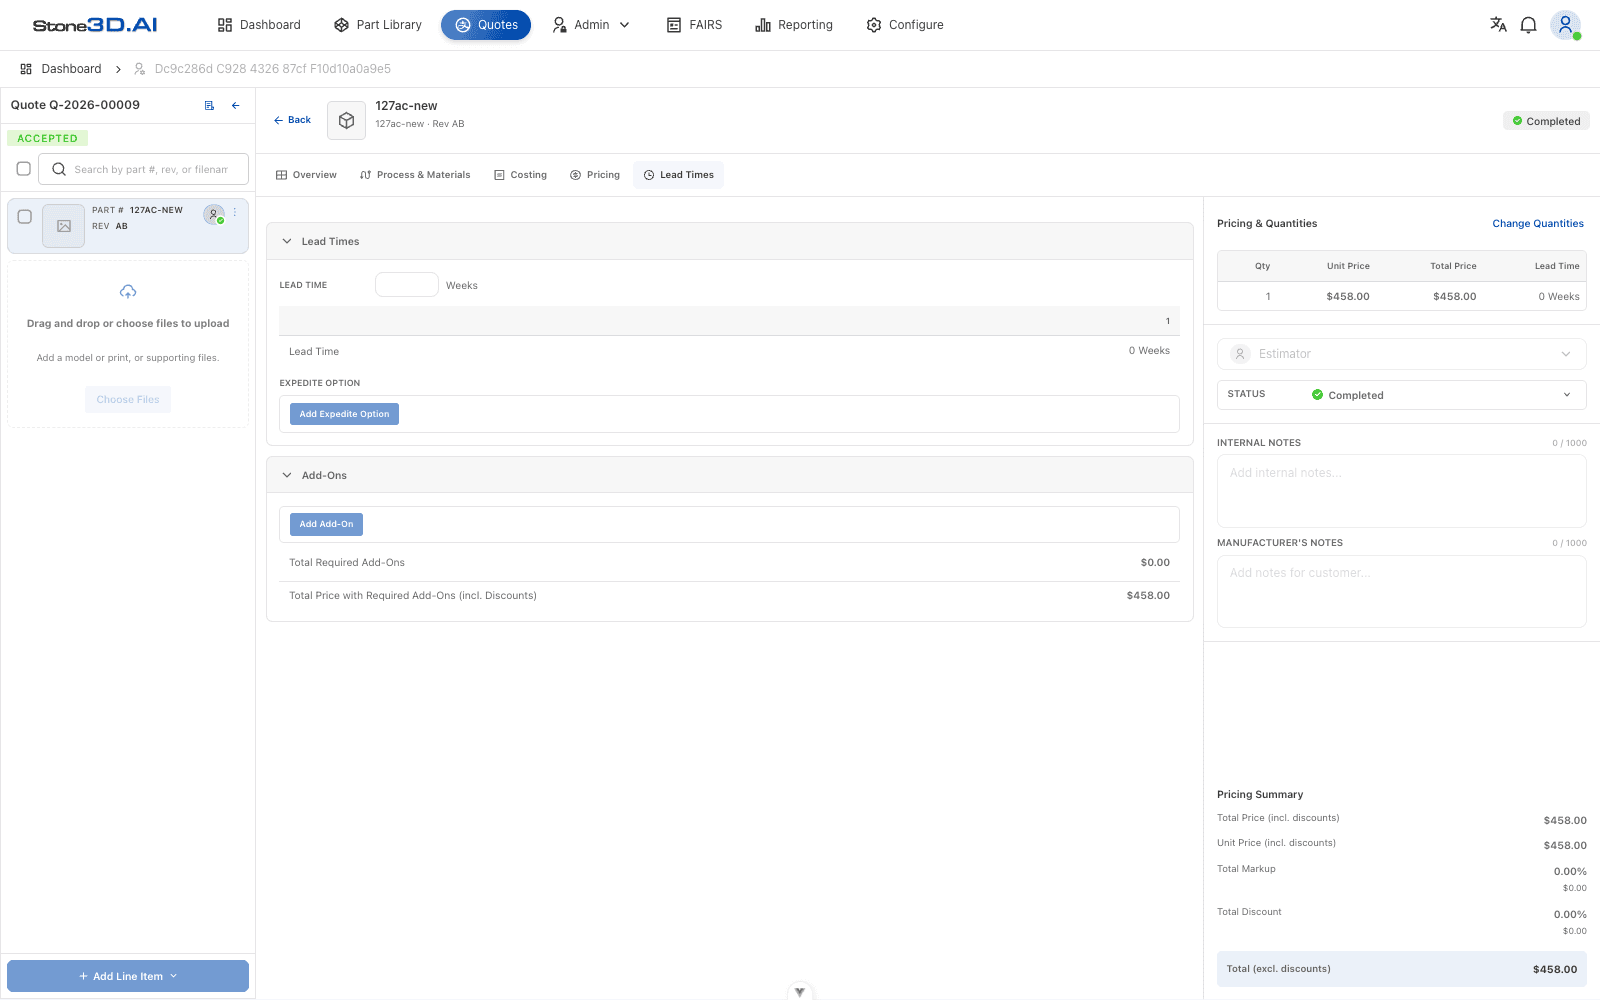Select the Lead Times tab

point(679,175)
